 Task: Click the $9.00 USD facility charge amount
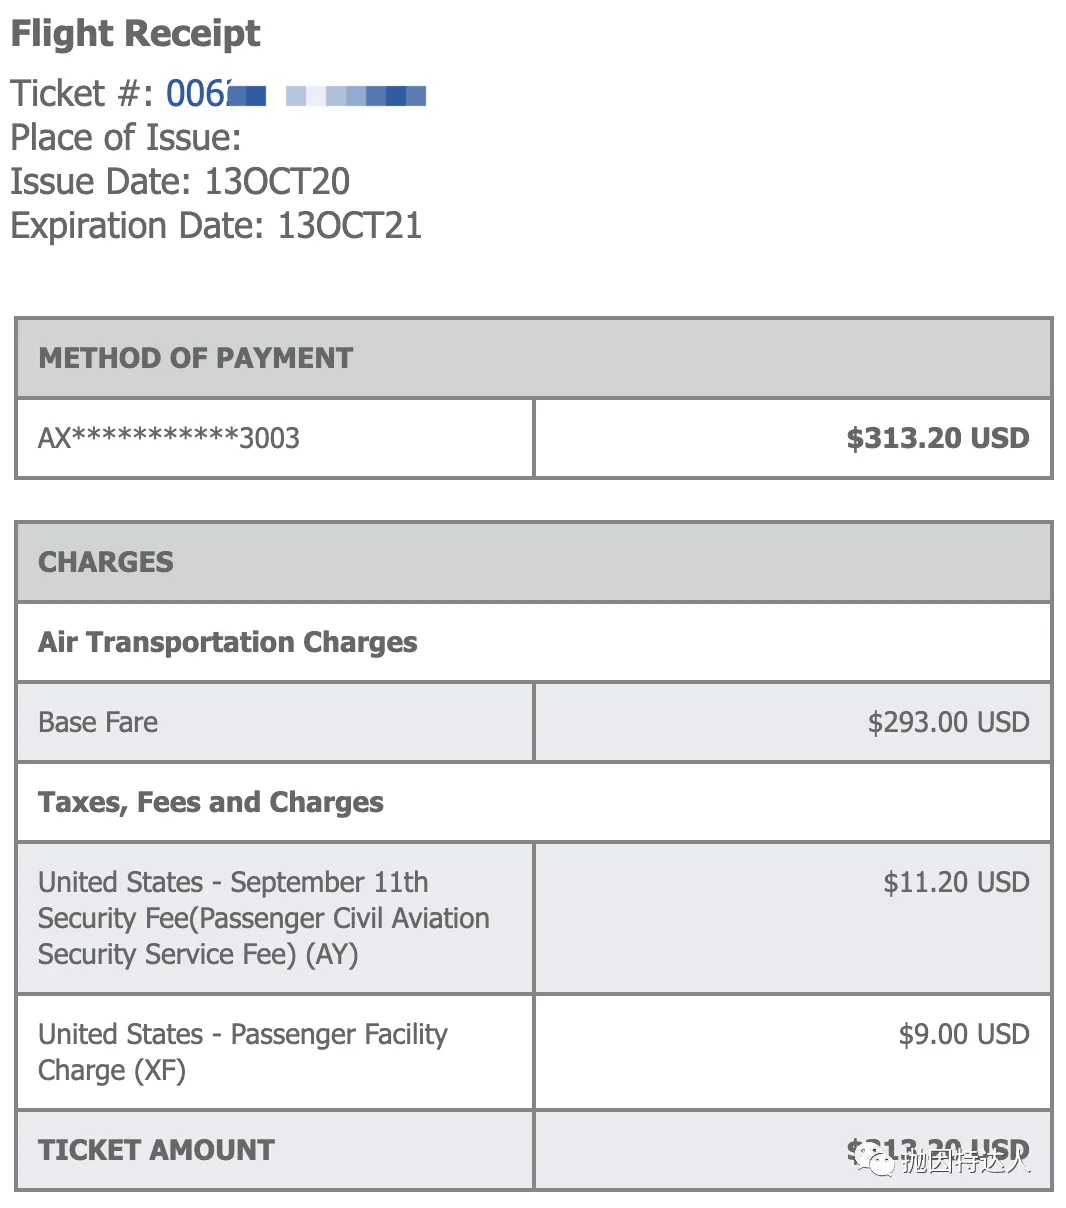[x=964, y=1034]
